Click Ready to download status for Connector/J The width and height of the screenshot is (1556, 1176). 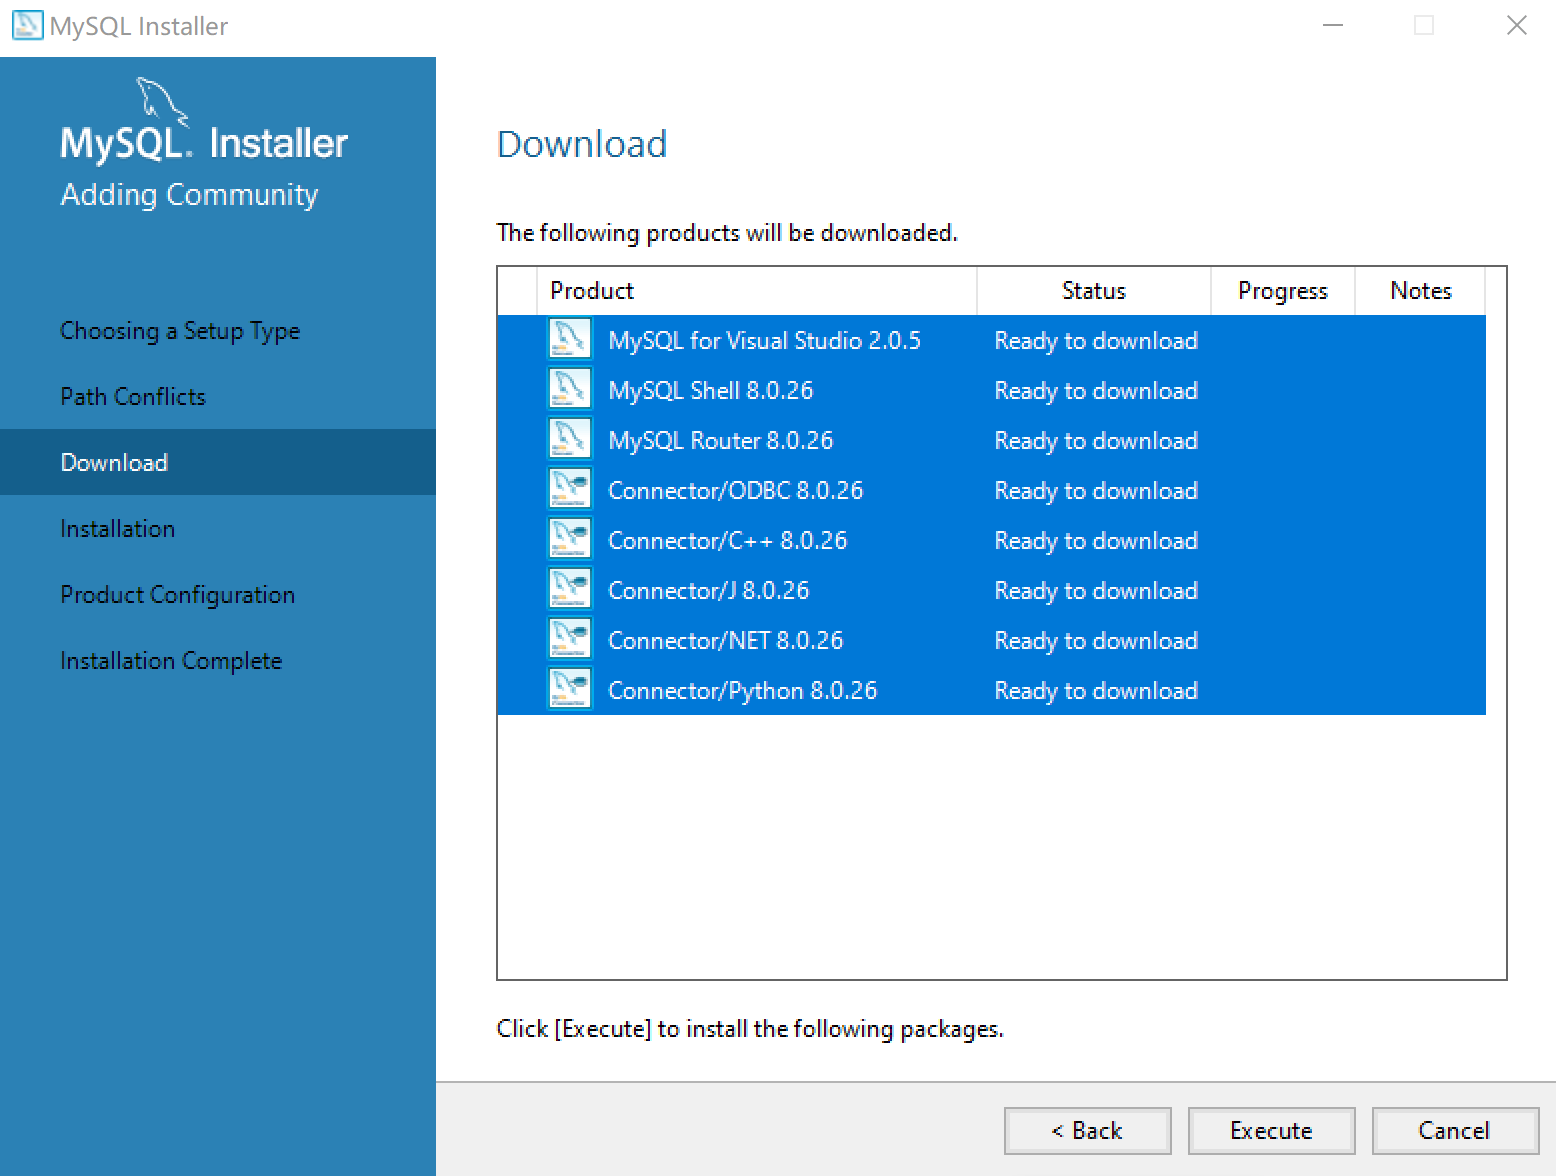(x=1096, y=591)
